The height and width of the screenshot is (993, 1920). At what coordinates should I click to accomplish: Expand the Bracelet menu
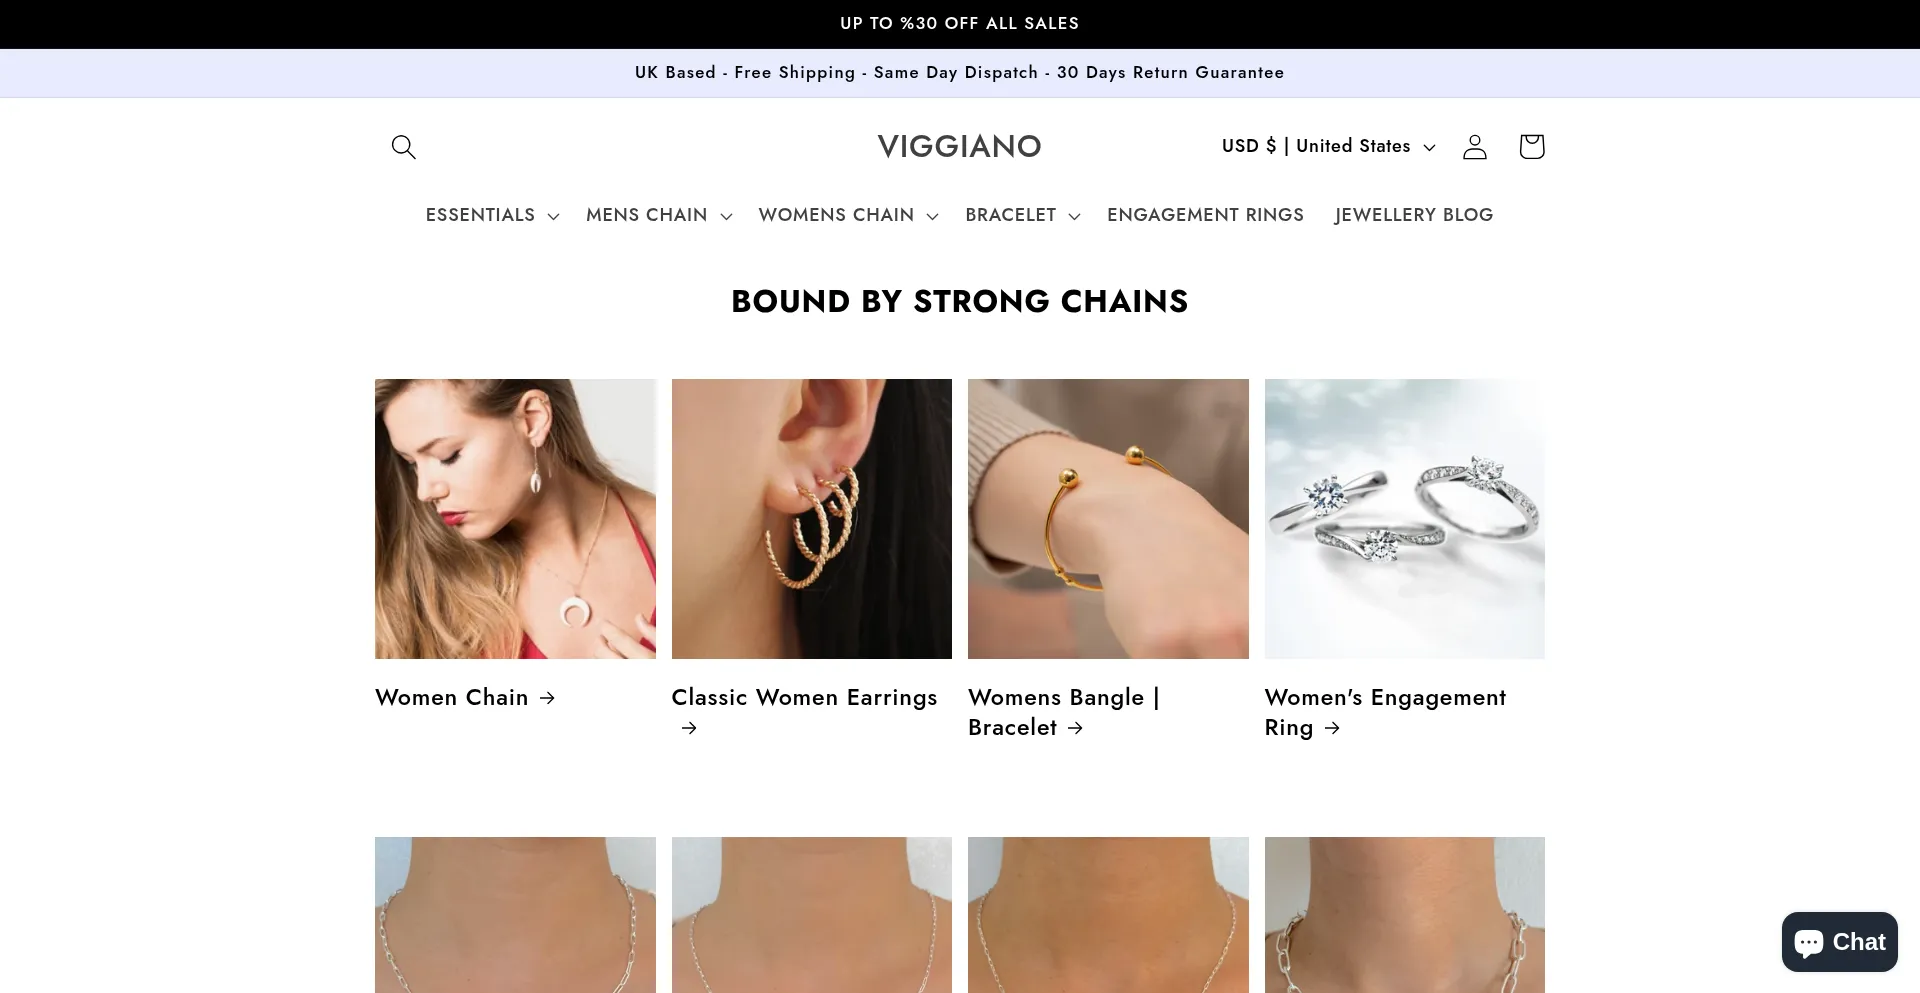(x=1022, y=215)
